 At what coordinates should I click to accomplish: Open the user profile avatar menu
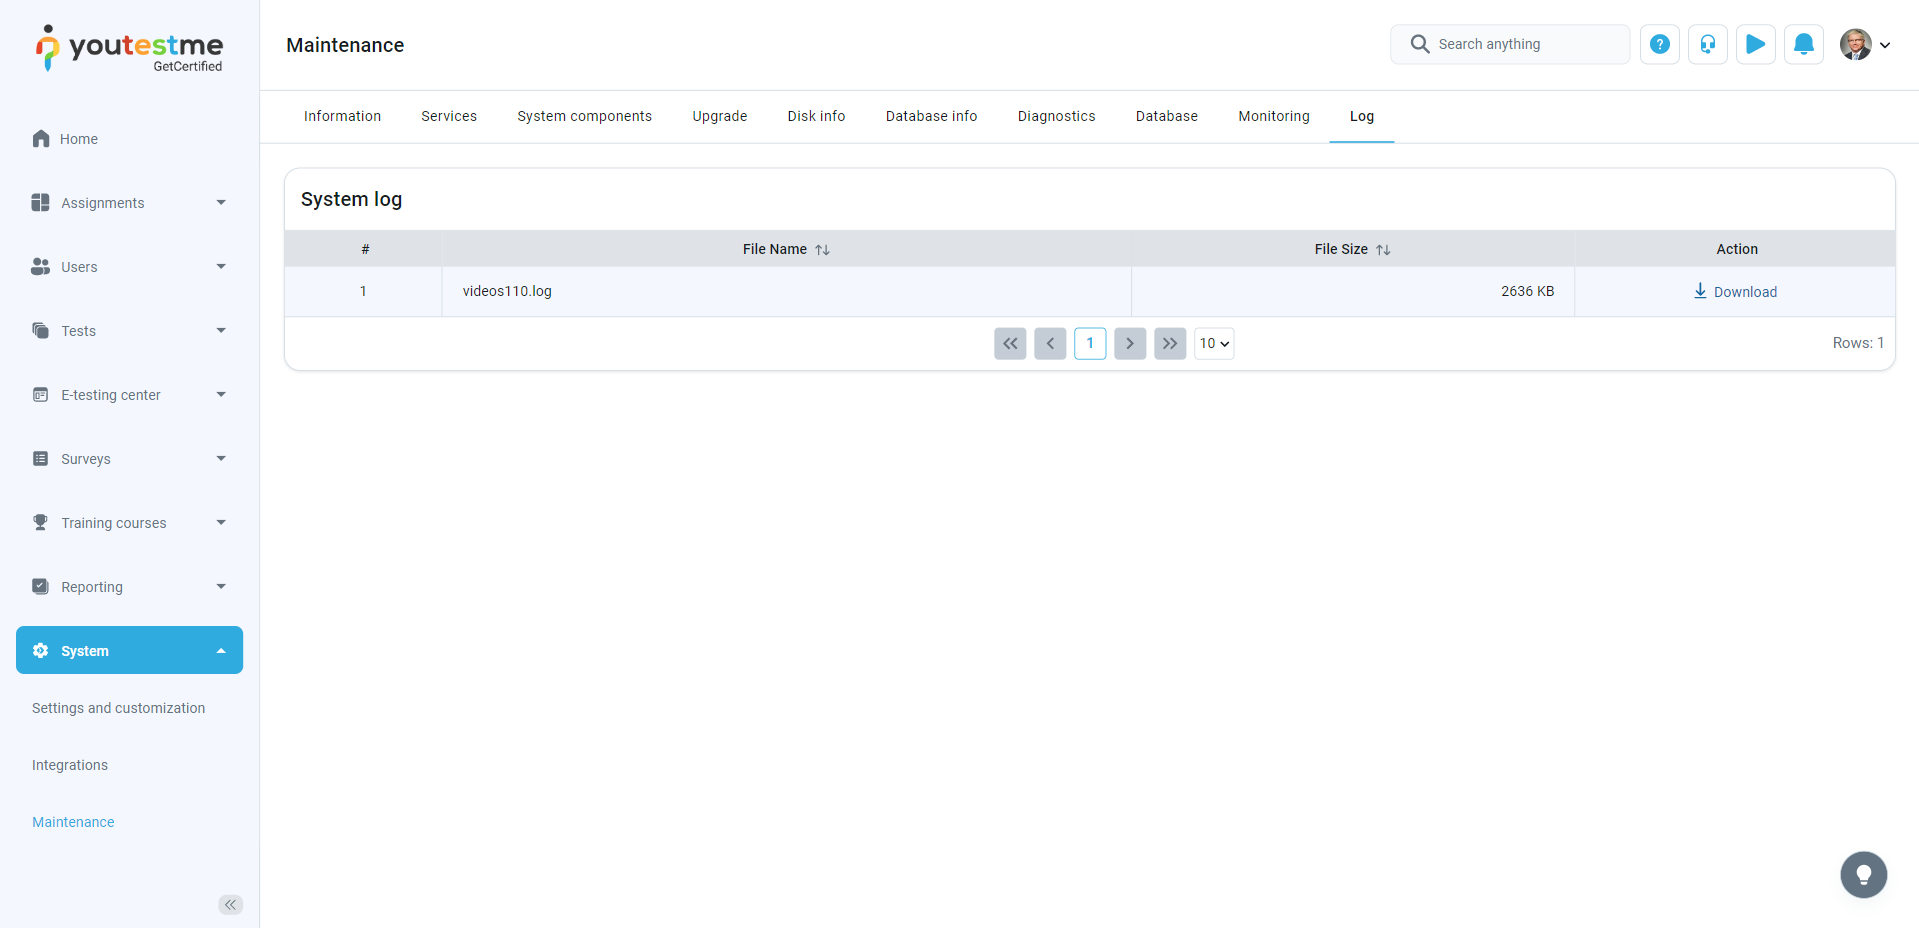tap(1864, 44)
